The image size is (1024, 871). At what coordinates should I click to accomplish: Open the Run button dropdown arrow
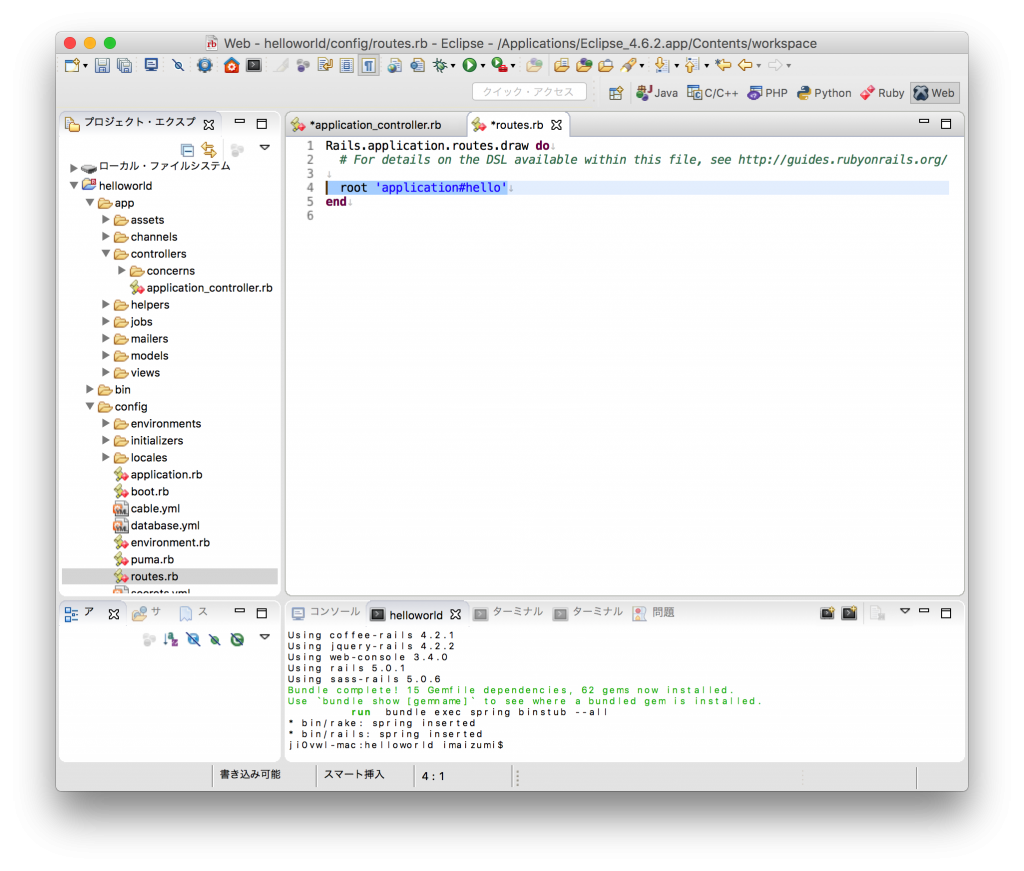[x=483, y=66]
